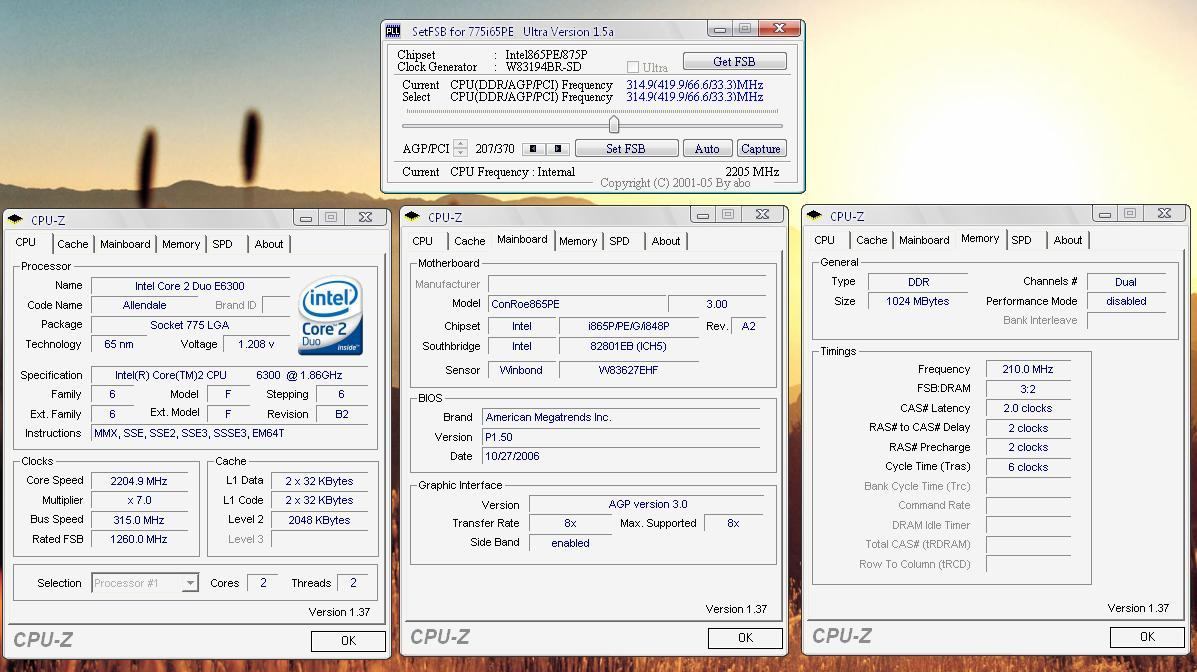
Task: Click OK in the middle CPU-Z window
Action: click(745, 638)
